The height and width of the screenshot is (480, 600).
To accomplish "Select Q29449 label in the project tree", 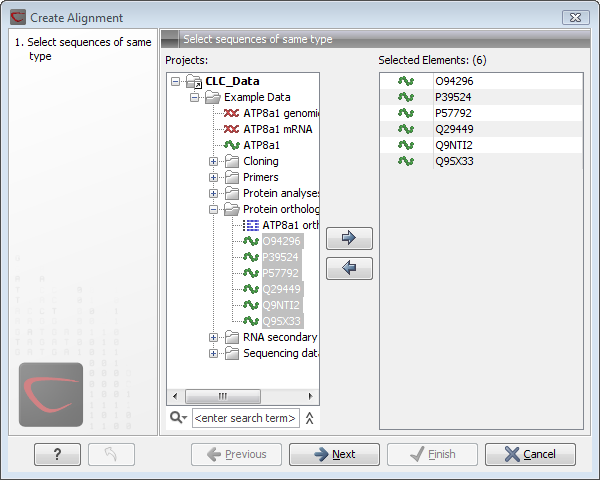I will click(x=282, y=289).
